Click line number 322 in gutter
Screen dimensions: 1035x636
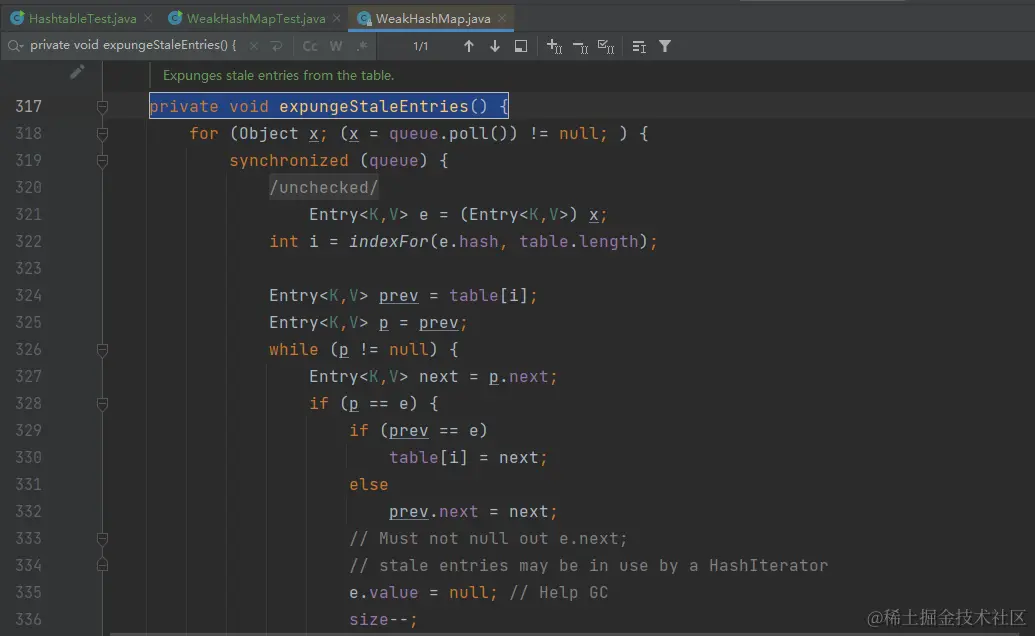[28, 241]
